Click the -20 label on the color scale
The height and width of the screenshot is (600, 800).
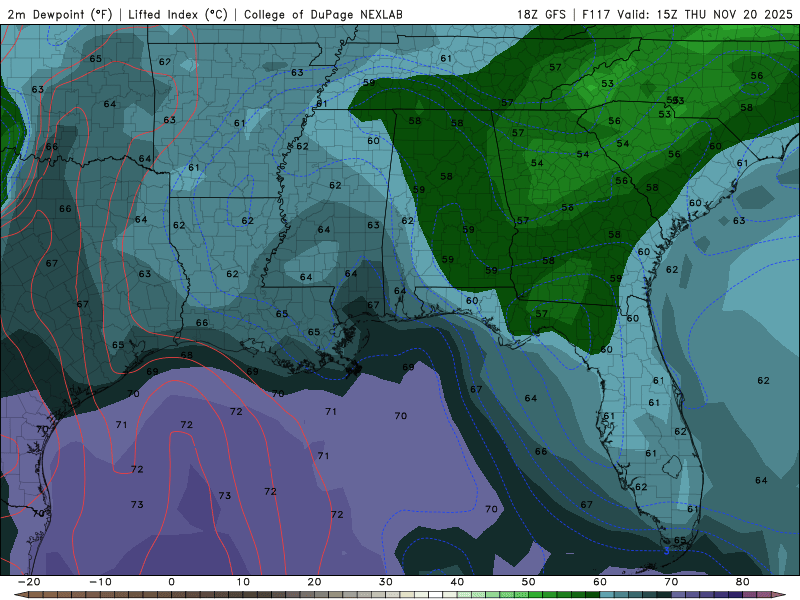pyautogui.click(x=29, y=582)
